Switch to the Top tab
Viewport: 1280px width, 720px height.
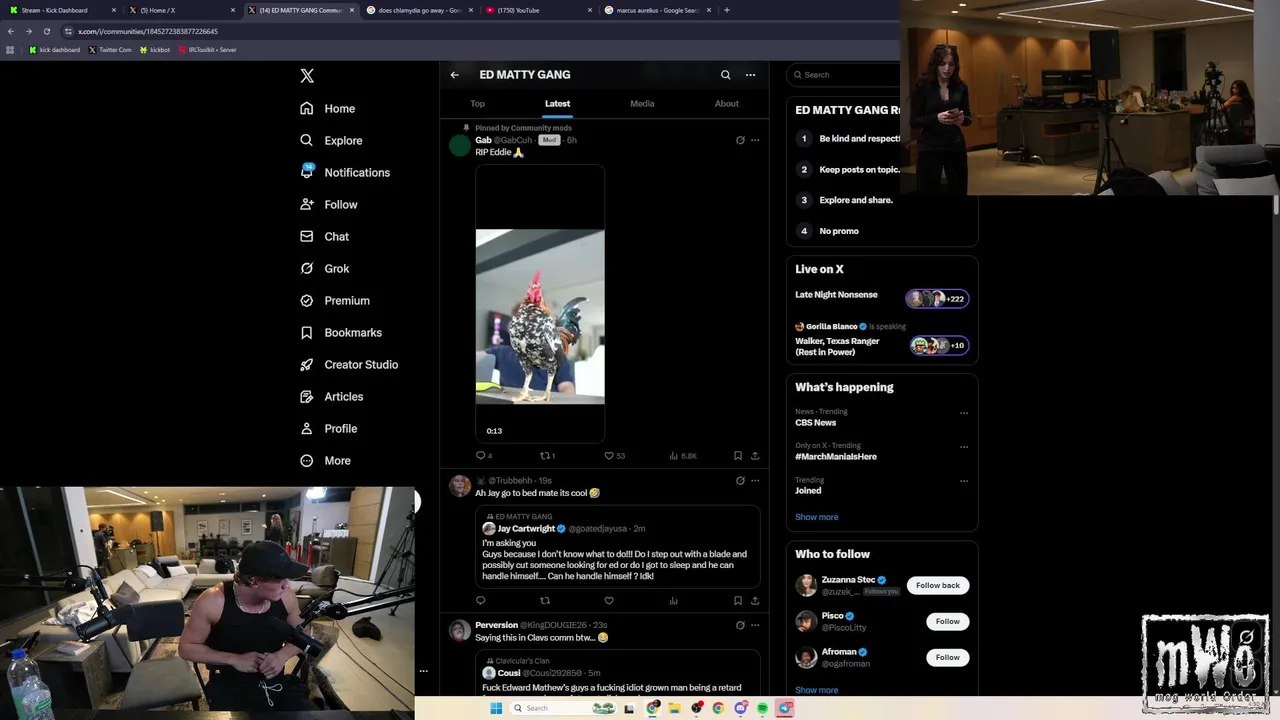[x=478, y=104]
